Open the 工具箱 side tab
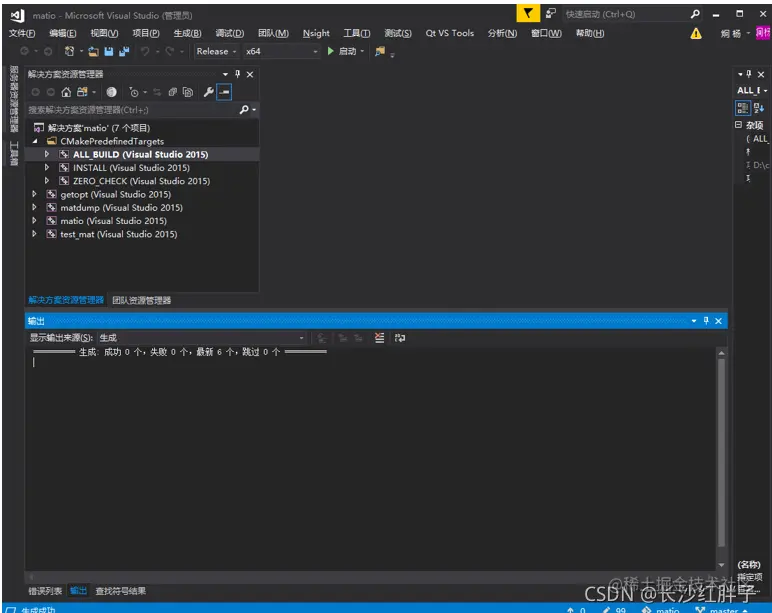 point(13,153)
